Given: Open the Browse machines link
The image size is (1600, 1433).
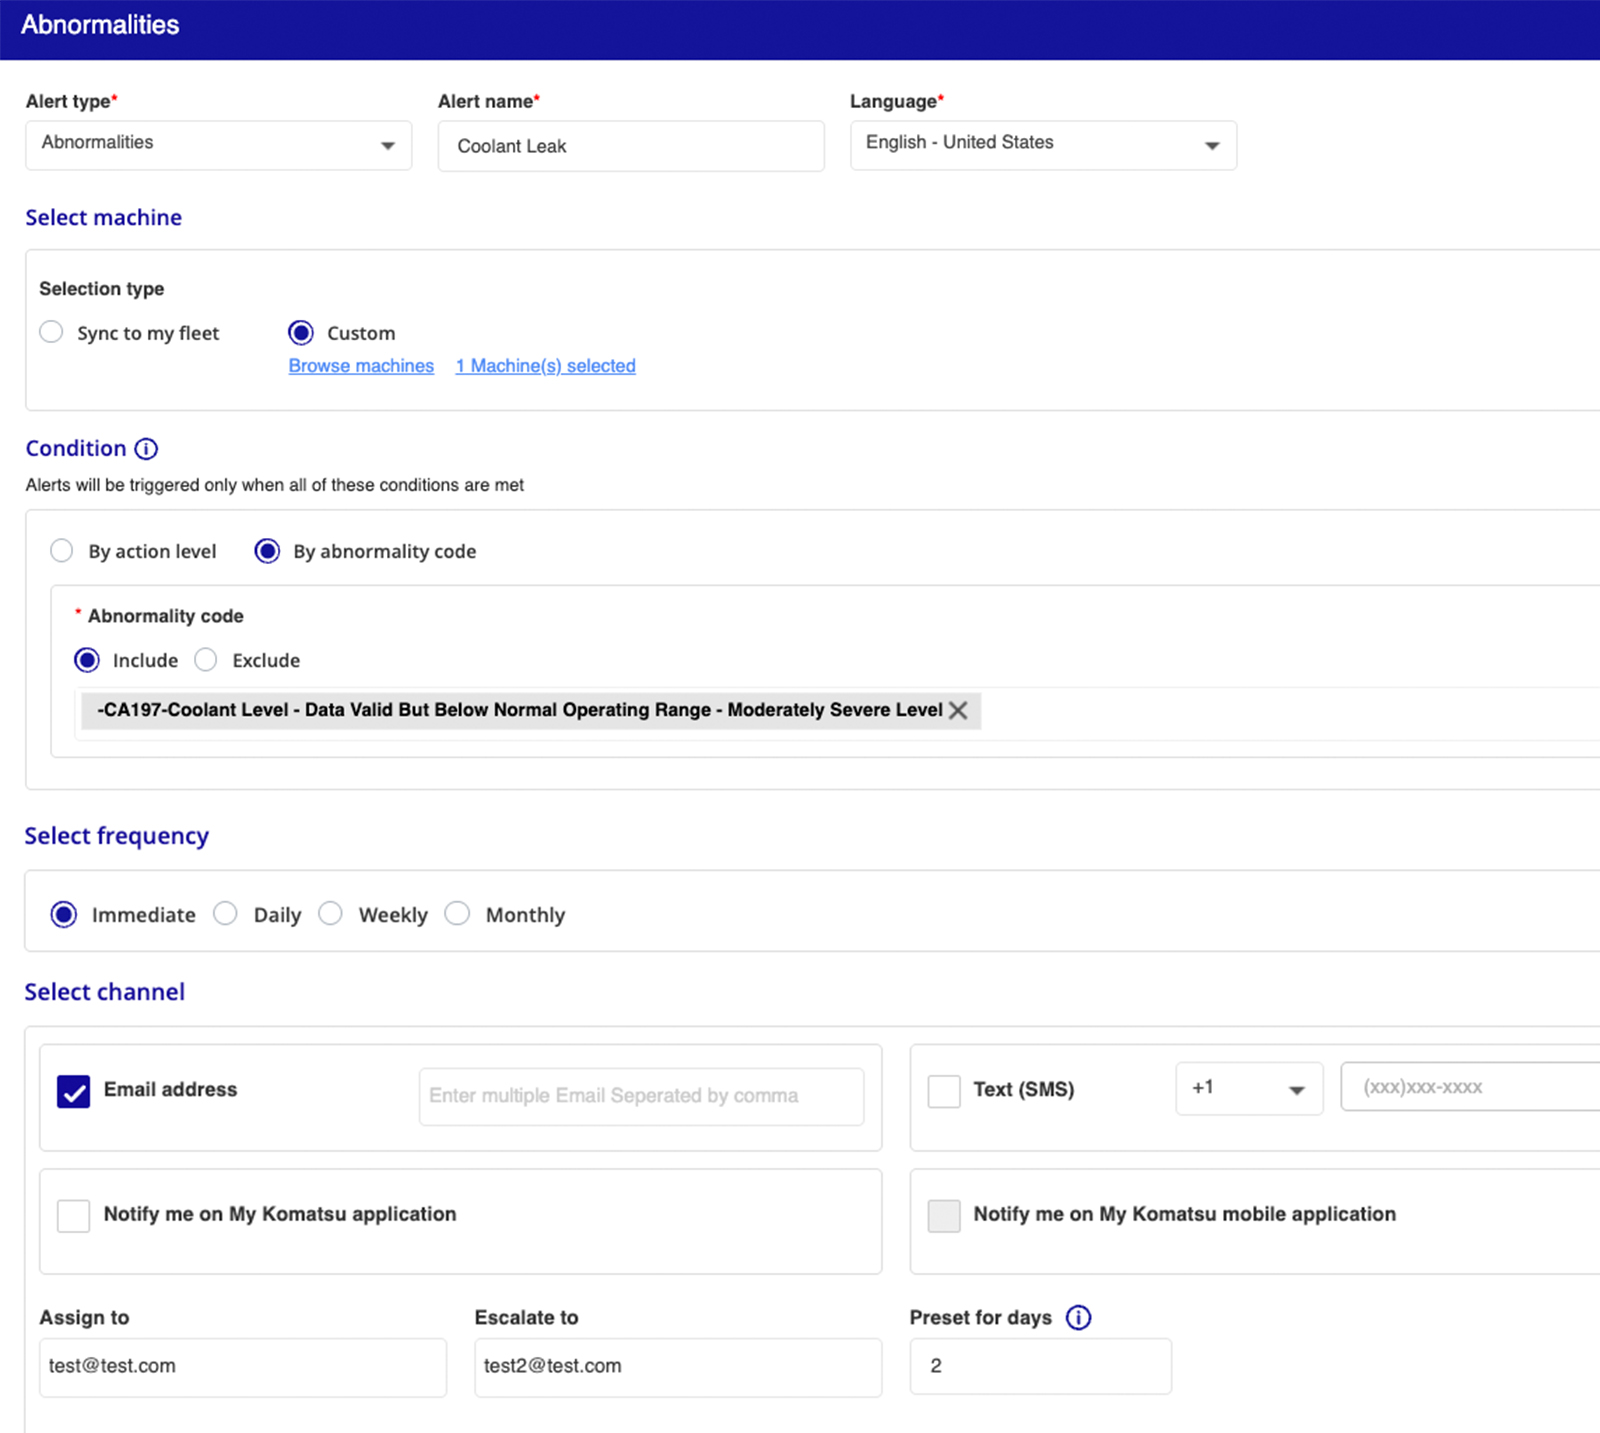Looking at the screenshot, I should [x=361, y=366].
